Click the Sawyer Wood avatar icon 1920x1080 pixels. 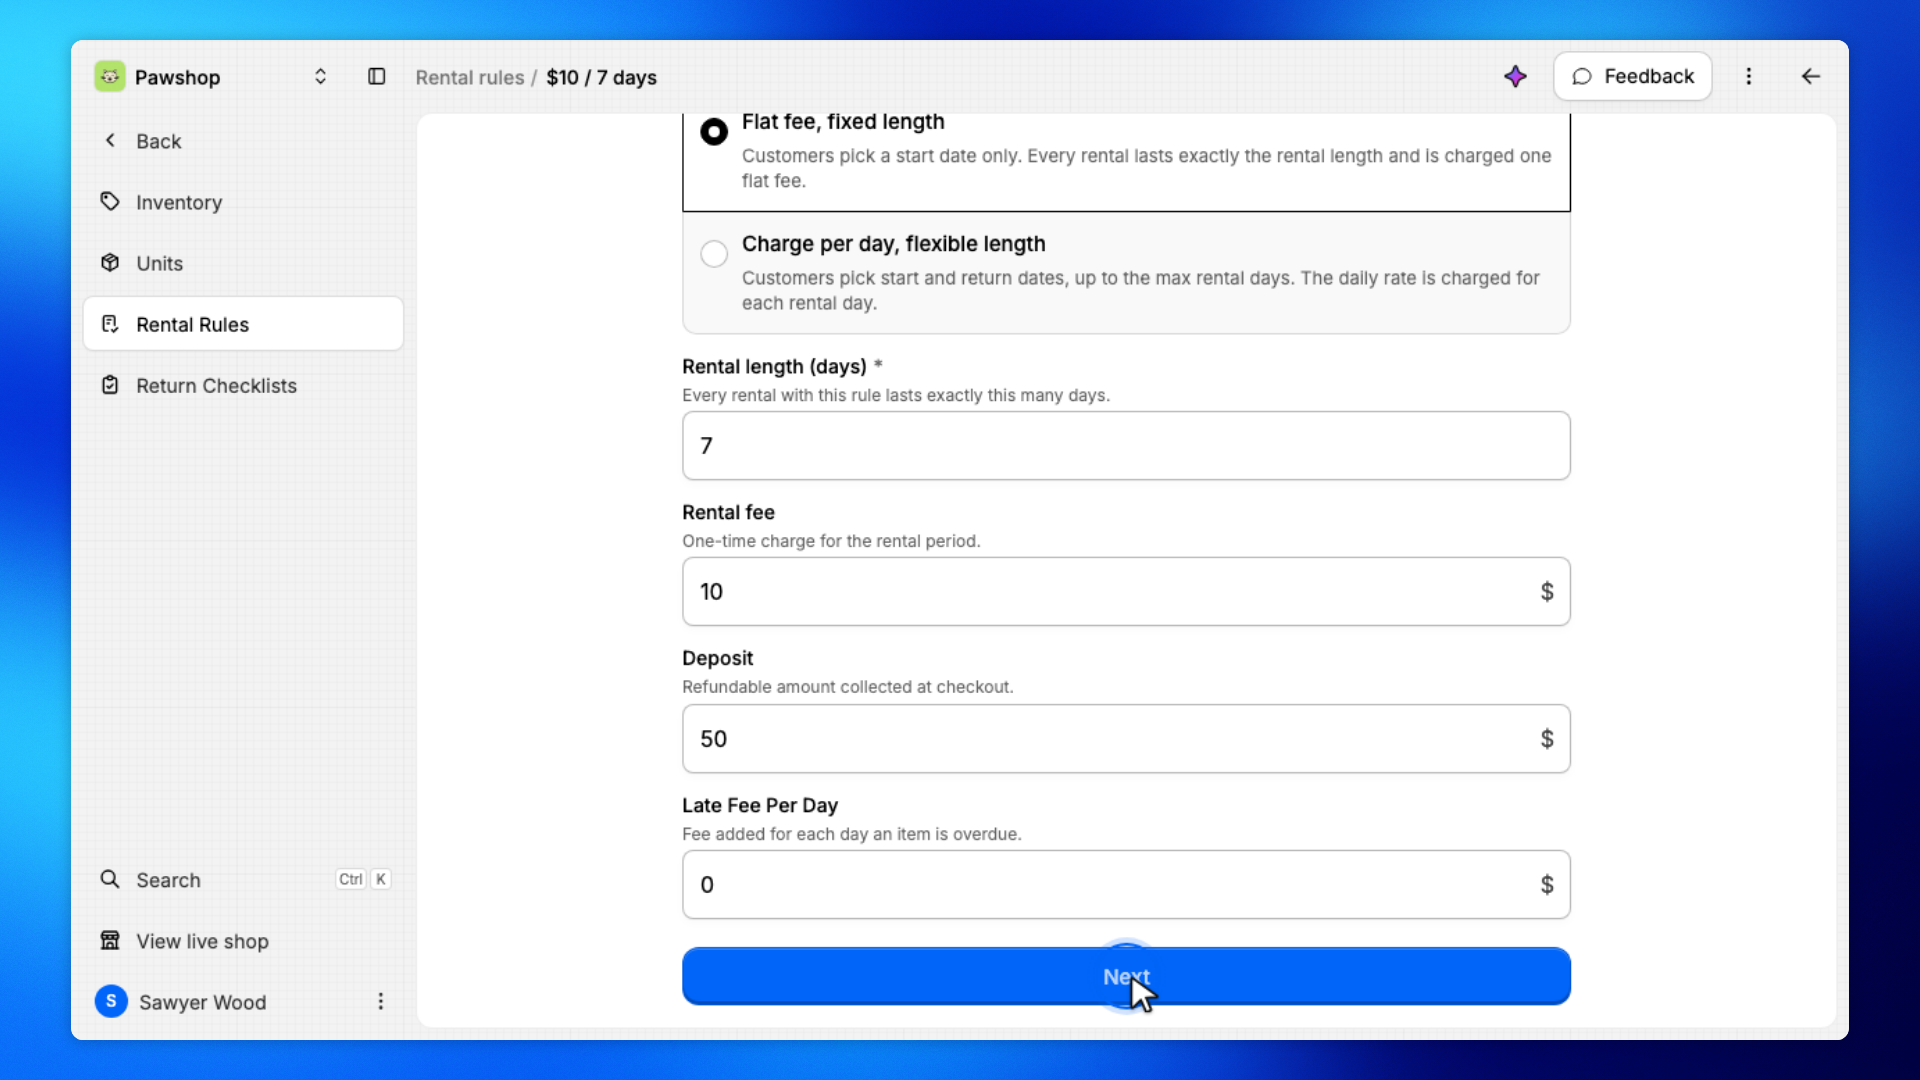111,1001
